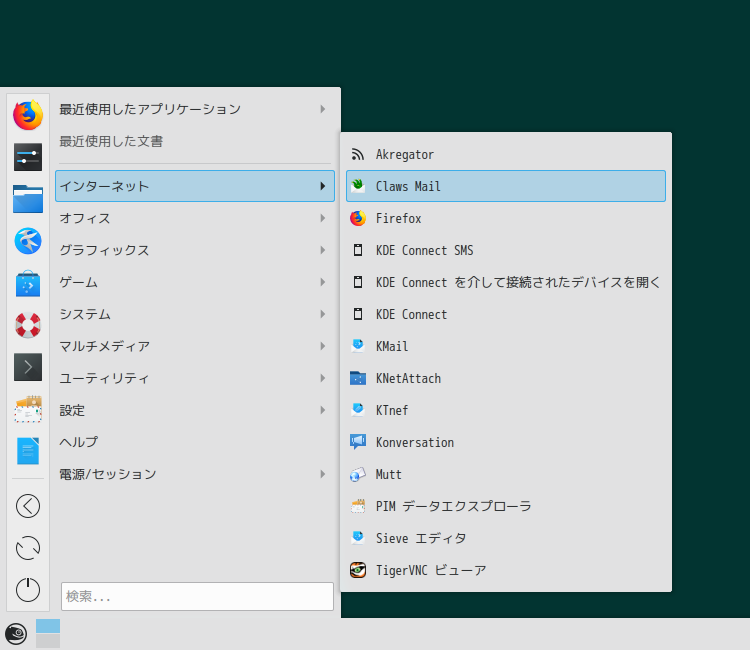Expand the ユーティリティ submenu arrow
This screenshot has height=650, width=750.
click(x=323, y=378)
